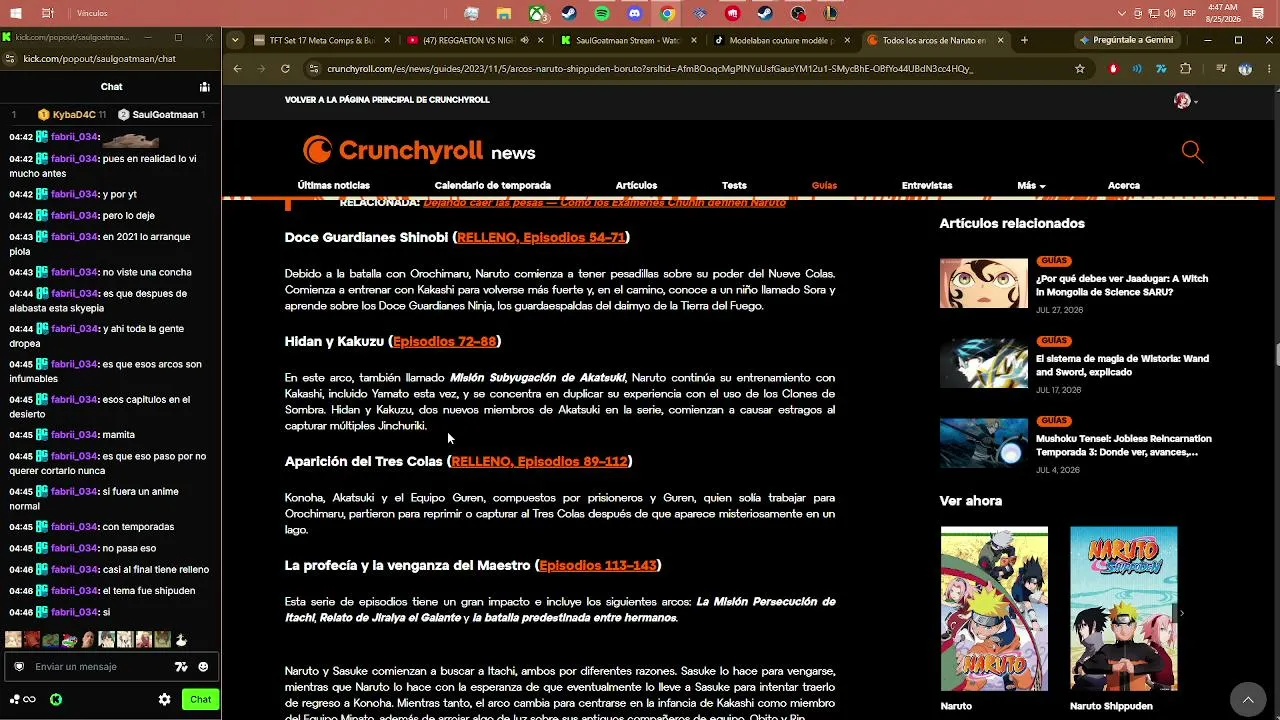Click the RELLENO, Episodios 54-71 link
The height and width of the screenshot is (720, 1280).
coord(541,238)
